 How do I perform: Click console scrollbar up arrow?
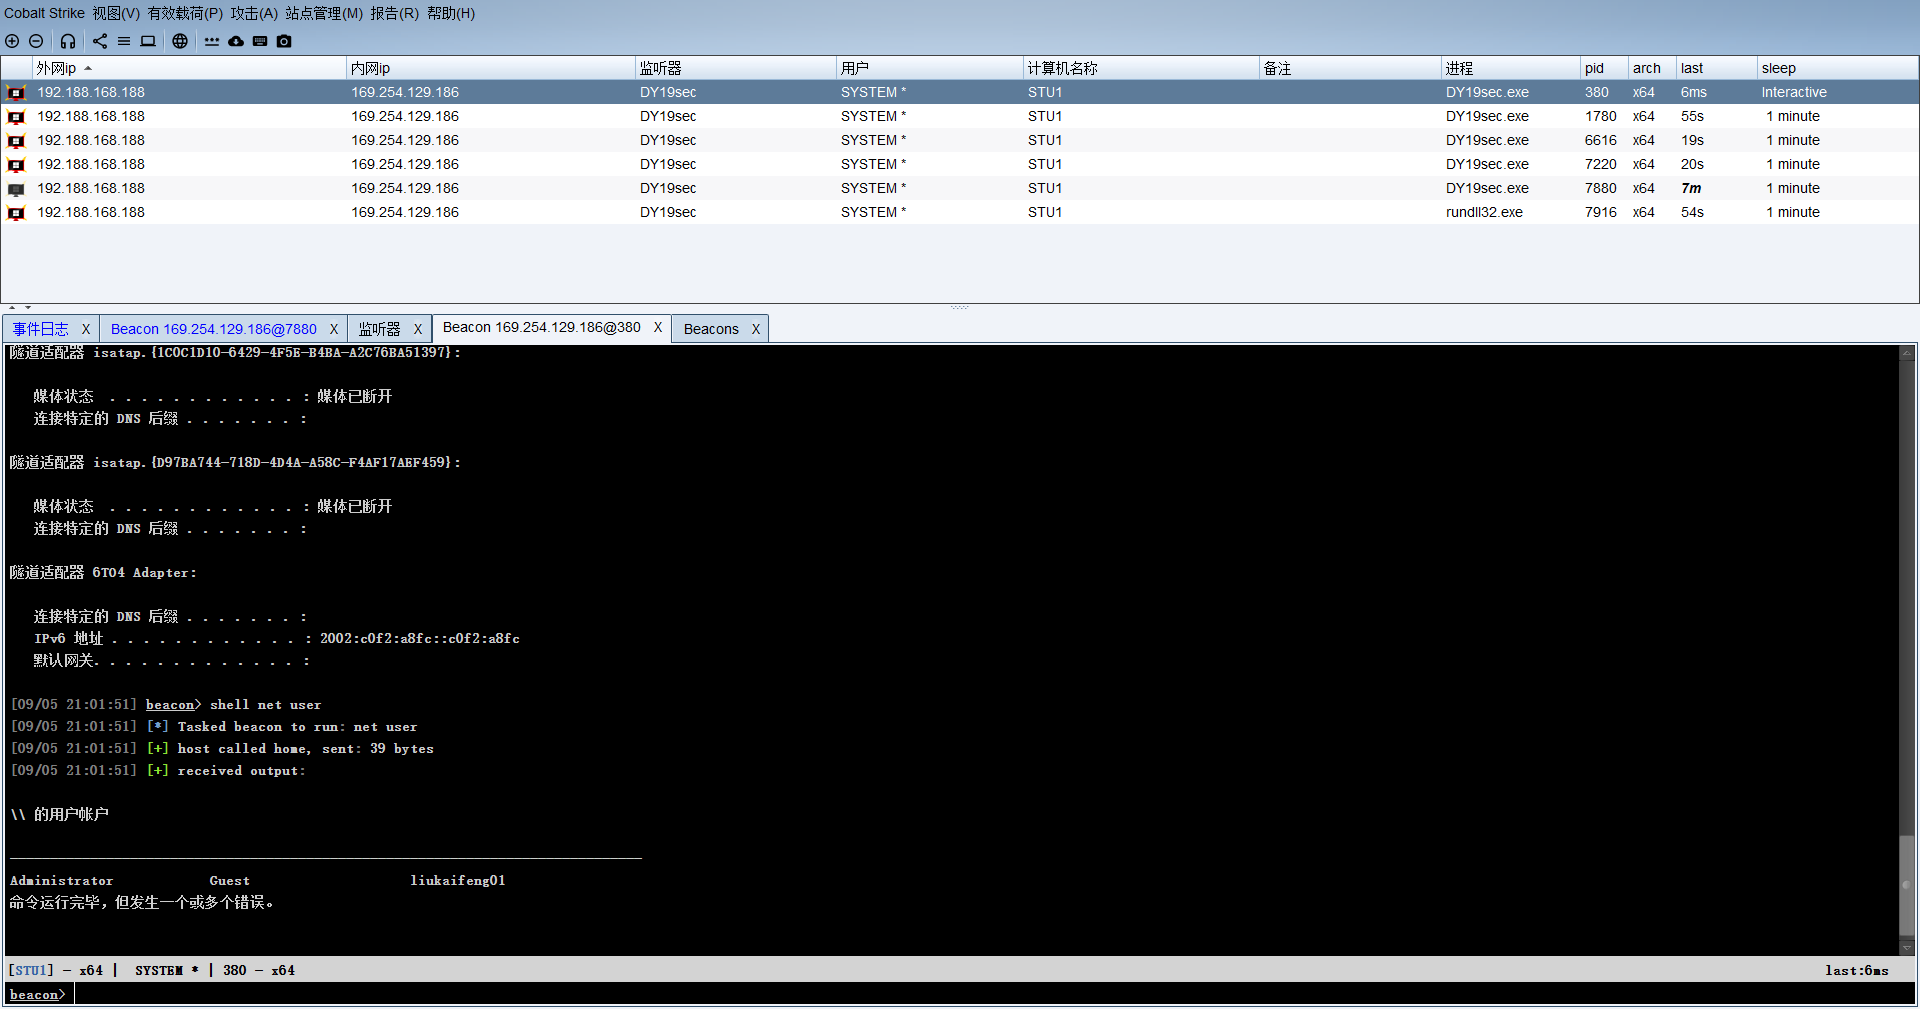click(x=1907, y=353)
